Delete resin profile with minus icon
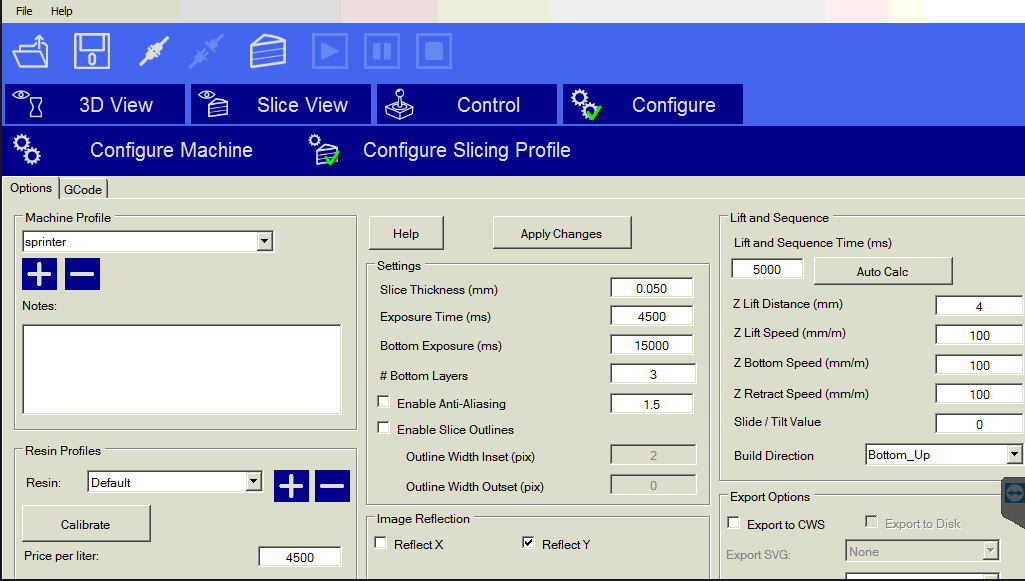1025x581 pixels. (x=332, y=486)
